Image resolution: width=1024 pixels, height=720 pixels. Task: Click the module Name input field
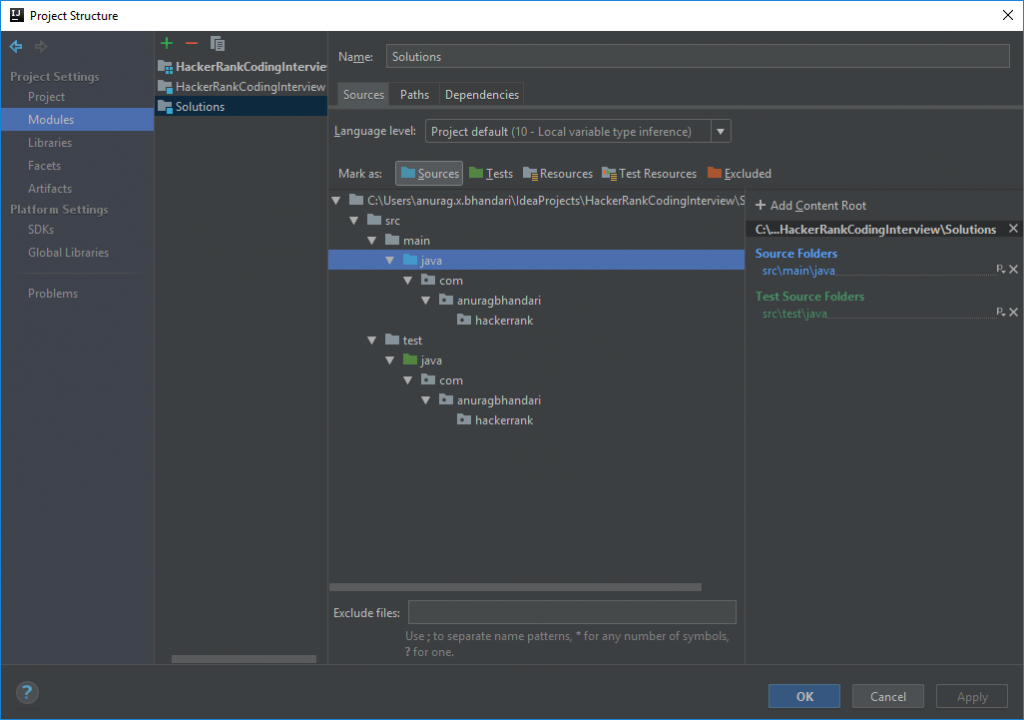[697, 56]
